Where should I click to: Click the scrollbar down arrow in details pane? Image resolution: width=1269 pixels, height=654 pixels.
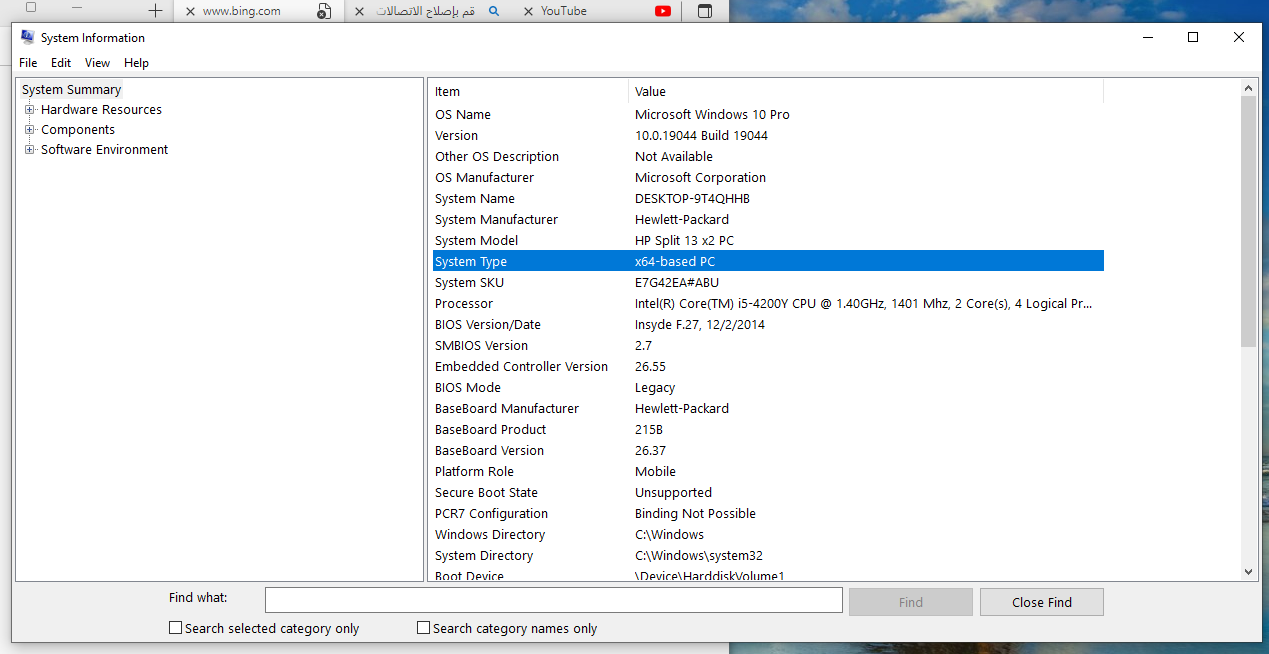pyautogui.click(x=1249, y=571)
